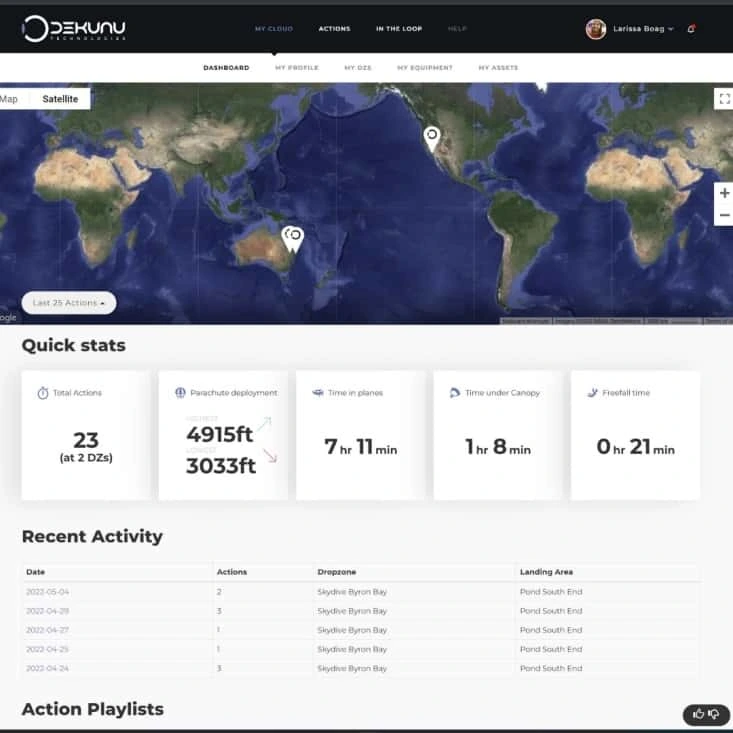Switch to My Equipment tab
Screen dimensions: 733x733
click(x=424, y=68)
